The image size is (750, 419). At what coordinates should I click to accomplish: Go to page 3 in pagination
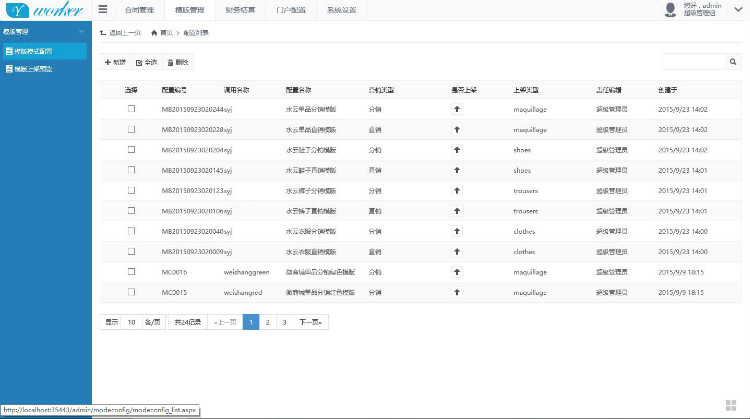pyautogui.click(x=284, y=322)
